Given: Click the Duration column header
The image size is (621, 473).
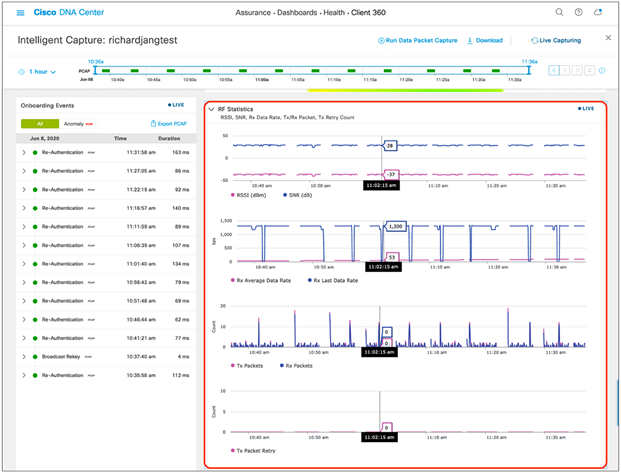Looking at the screenshot, I should coord(169,139).
